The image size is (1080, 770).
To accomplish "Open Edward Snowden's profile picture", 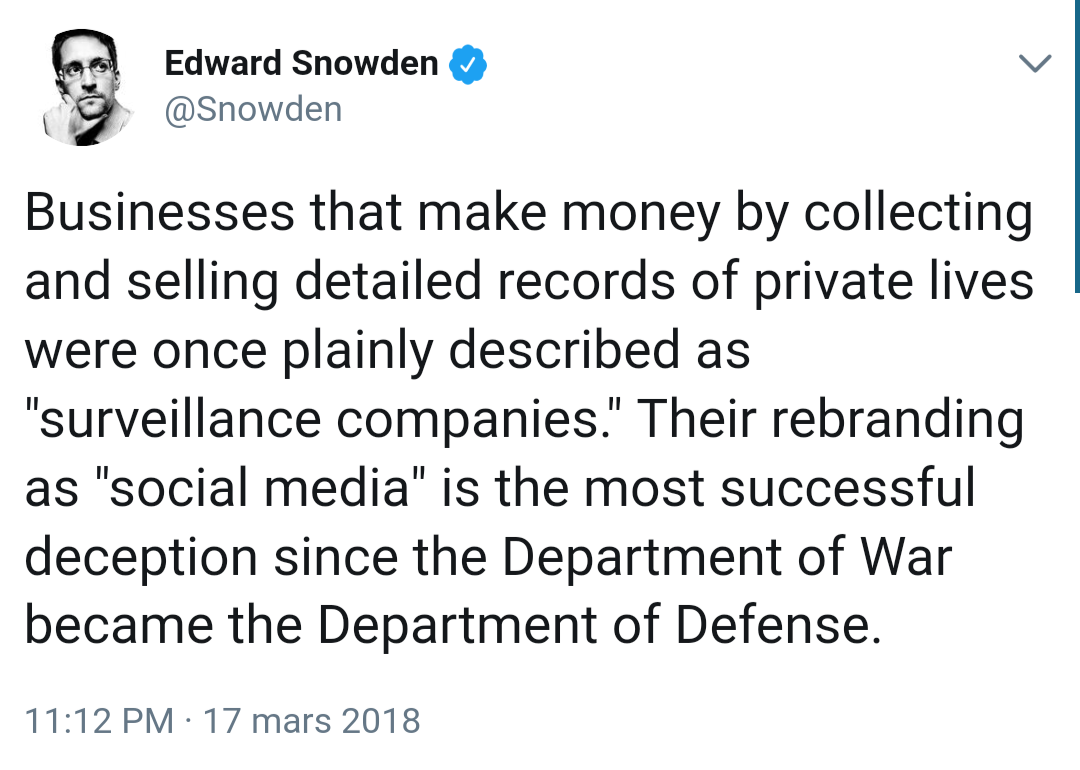I will (90, 85).
